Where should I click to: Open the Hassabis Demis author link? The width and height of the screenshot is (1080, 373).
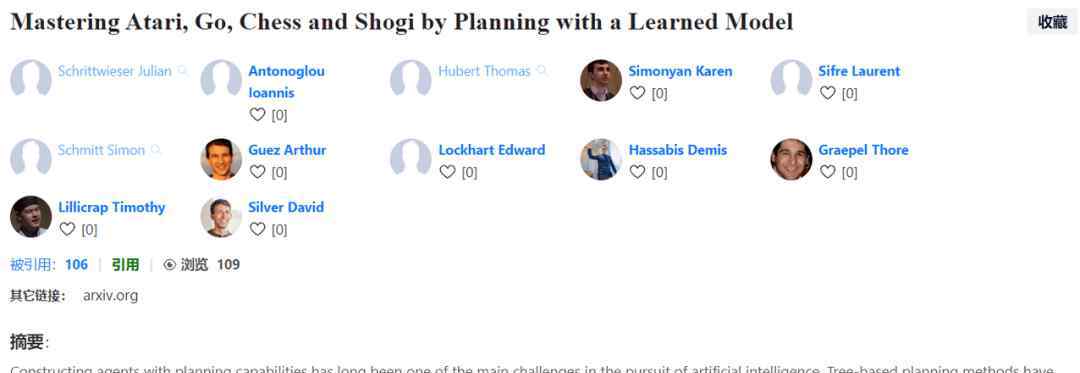[x=678, y=150]
